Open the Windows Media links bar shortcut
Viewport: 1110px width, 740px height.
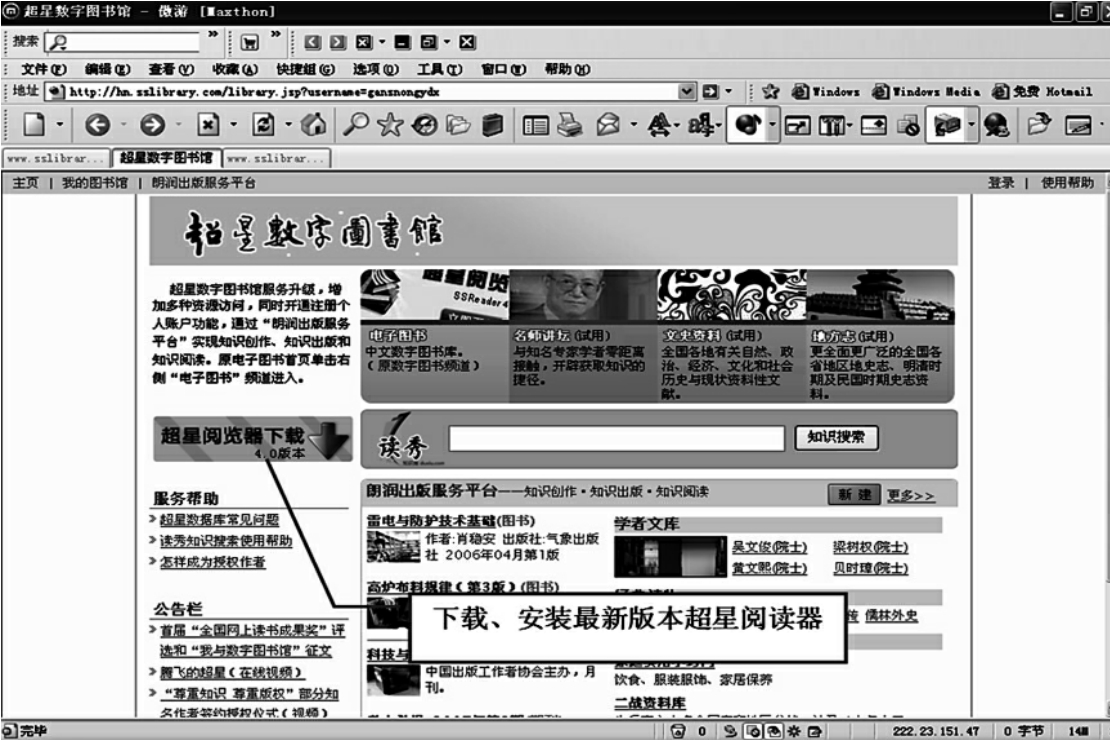click(926, 91)
